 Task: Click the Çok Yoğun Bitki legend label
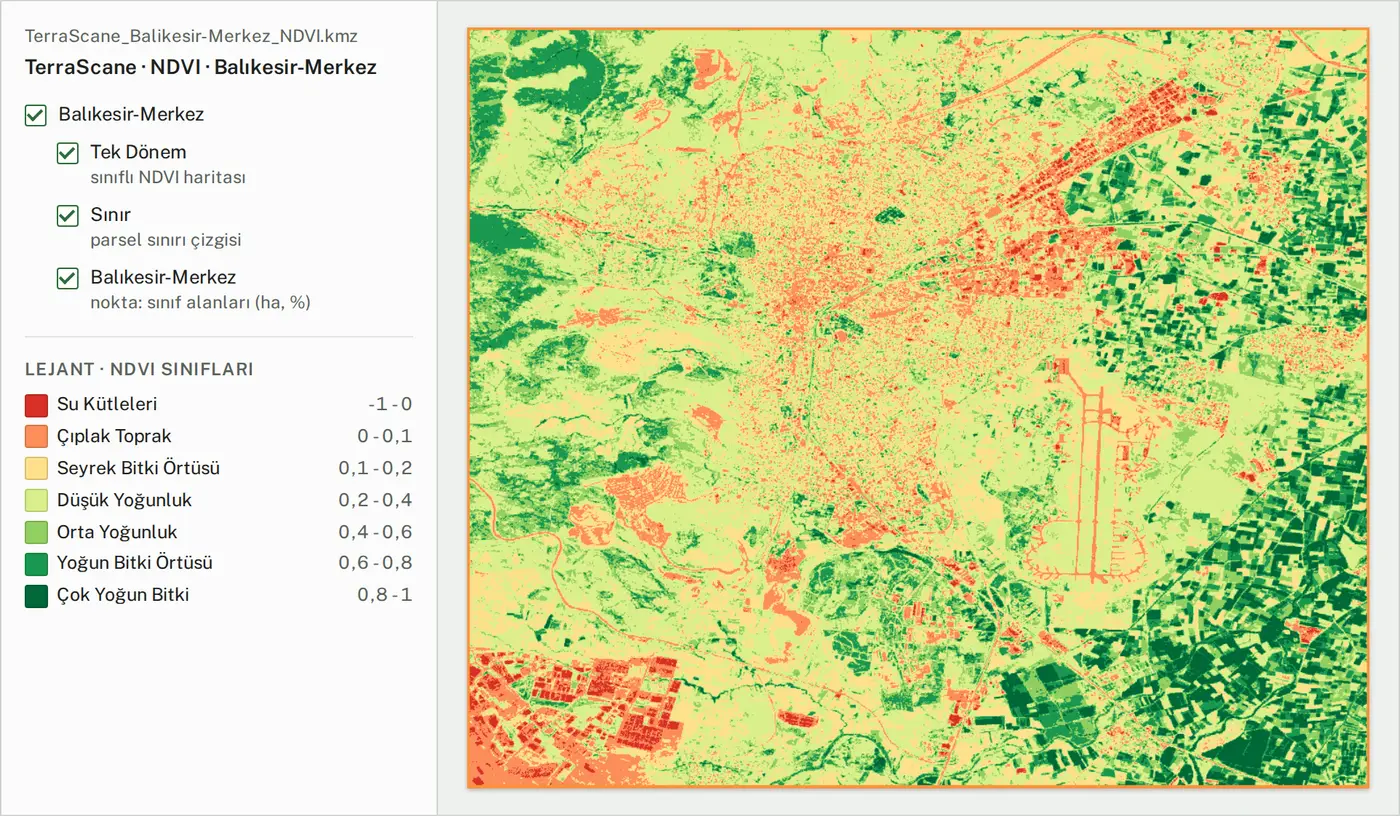click(x=123, y=595)
